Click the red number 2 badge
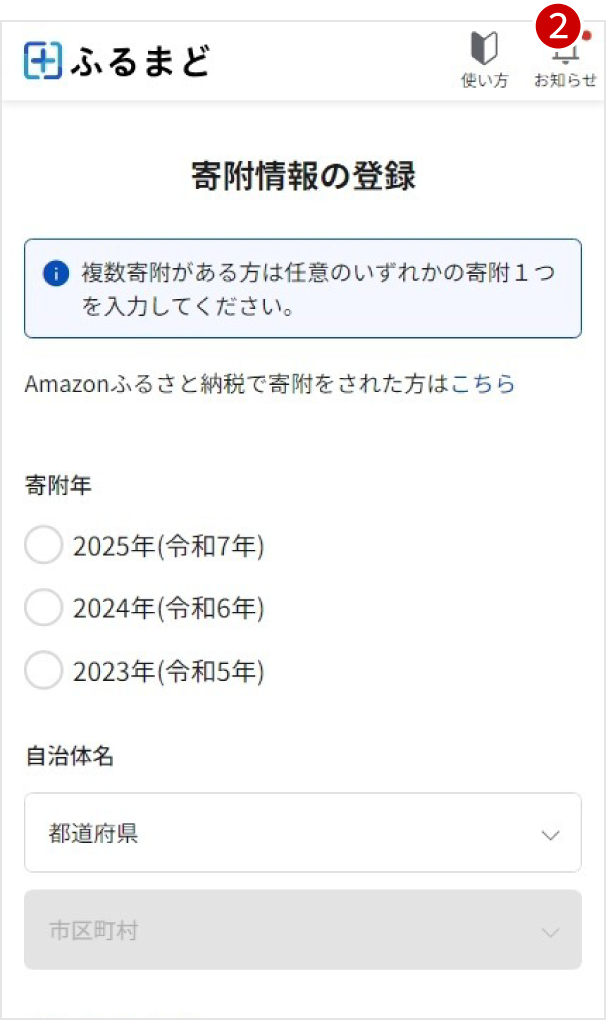 coord(557,26)
